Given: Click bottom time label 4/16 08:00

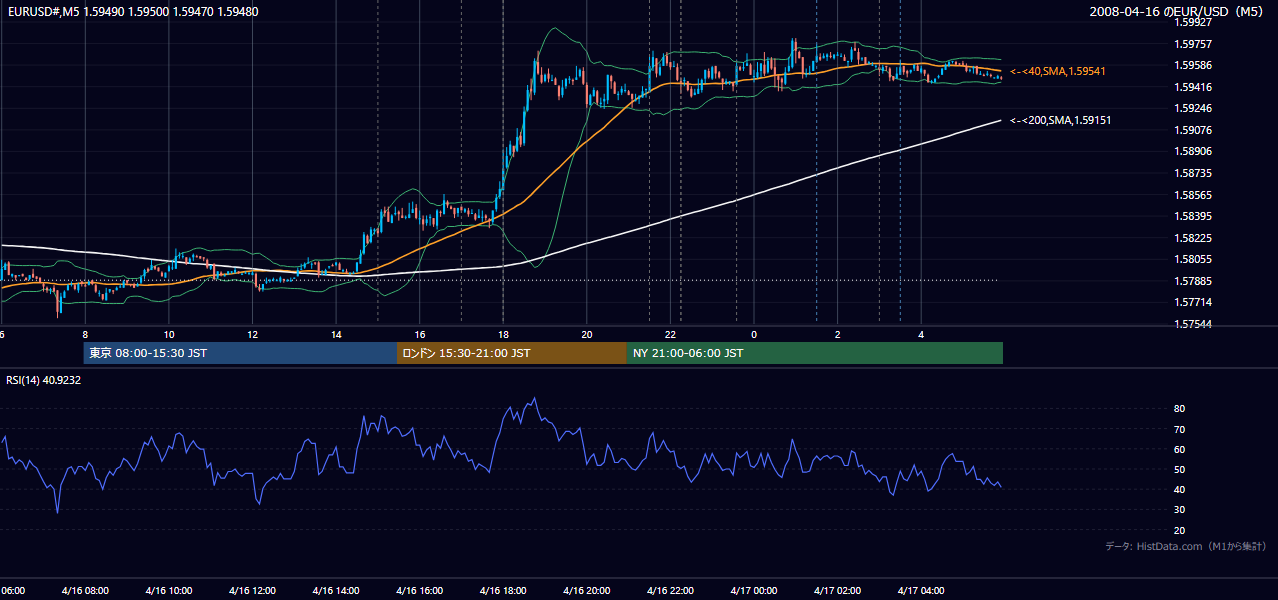Looking at the screenshot, I should tap(84, 590).
